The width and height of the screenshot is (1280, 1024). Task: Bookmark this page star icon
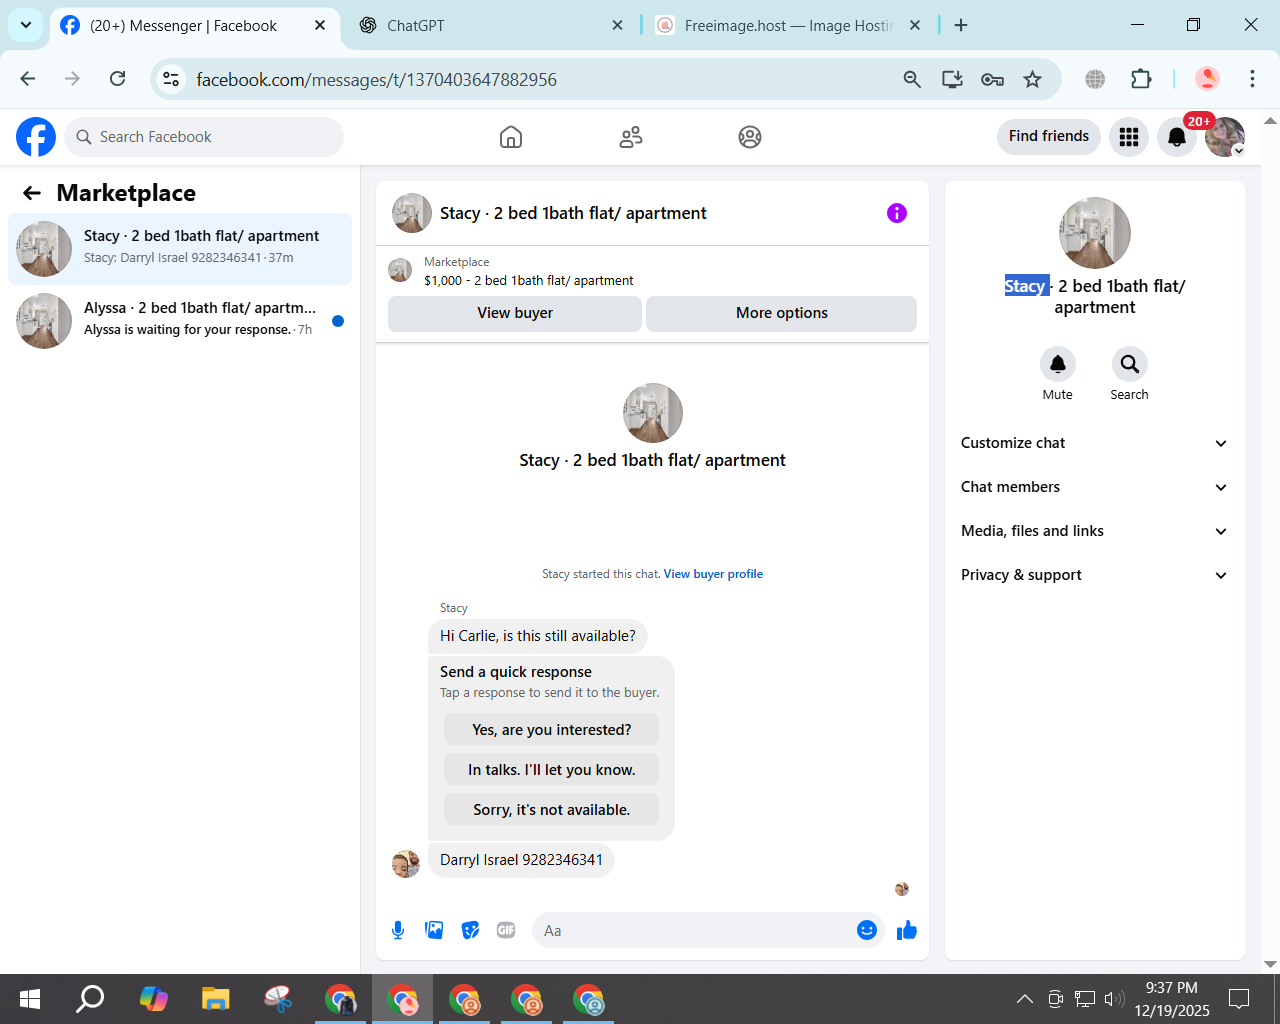pyautogui.click(x=1033, y=79)
